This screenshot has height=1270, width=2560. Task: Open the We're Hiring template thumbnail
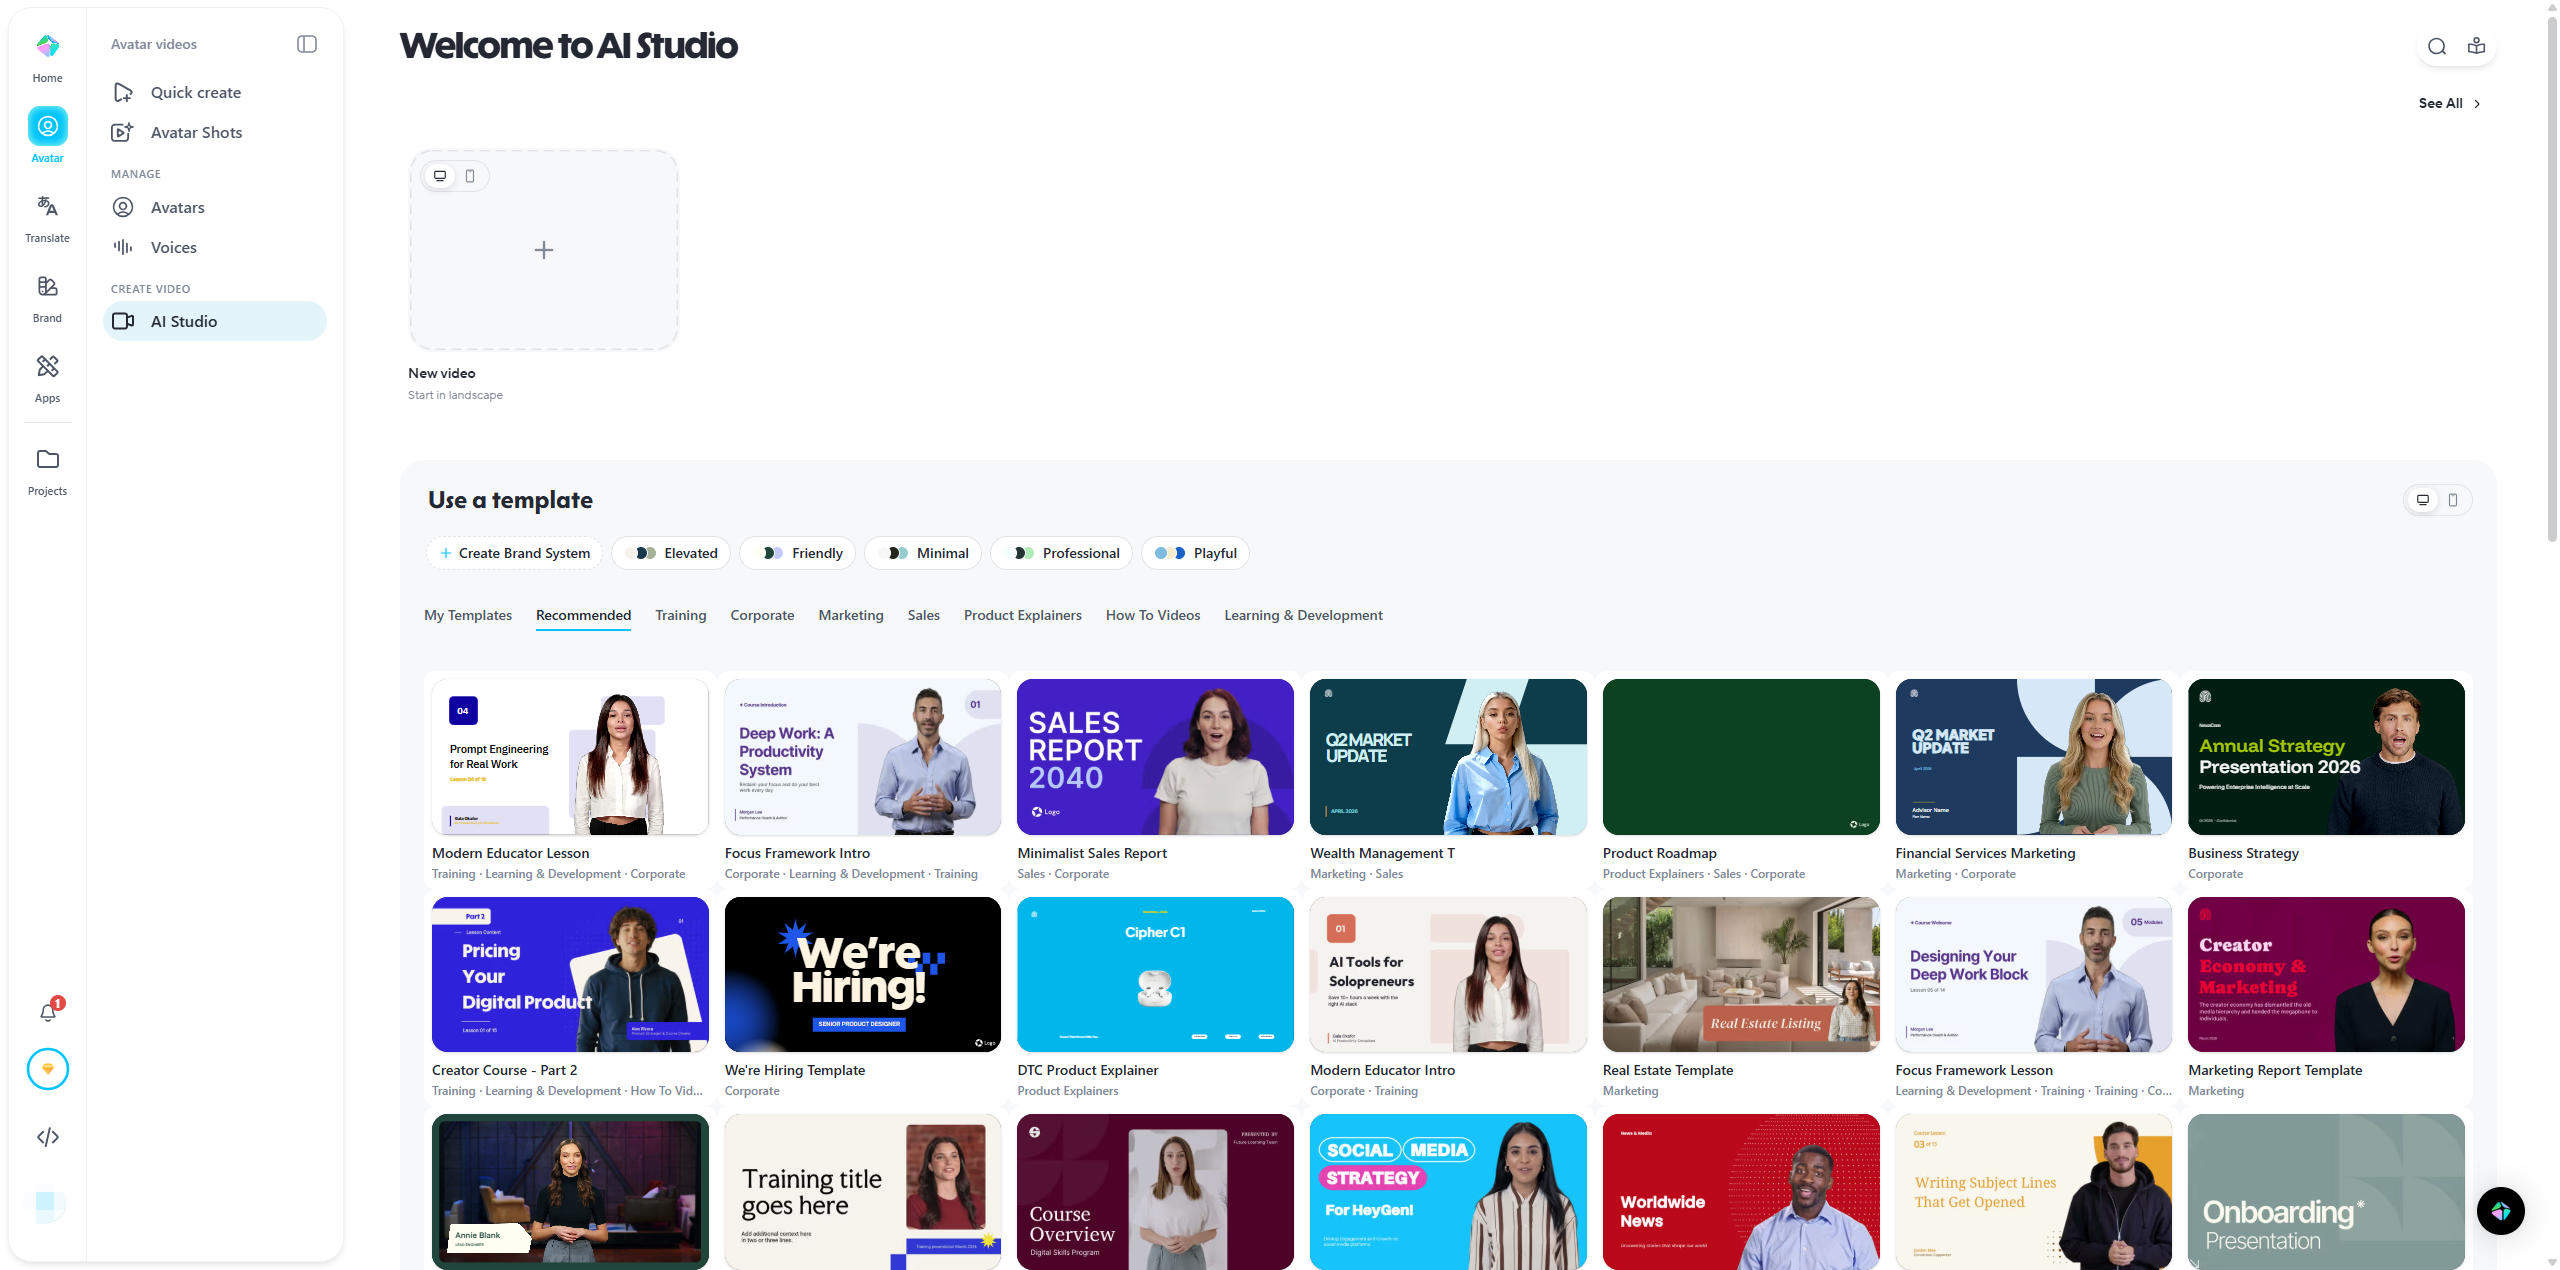[x=863, y=974]
